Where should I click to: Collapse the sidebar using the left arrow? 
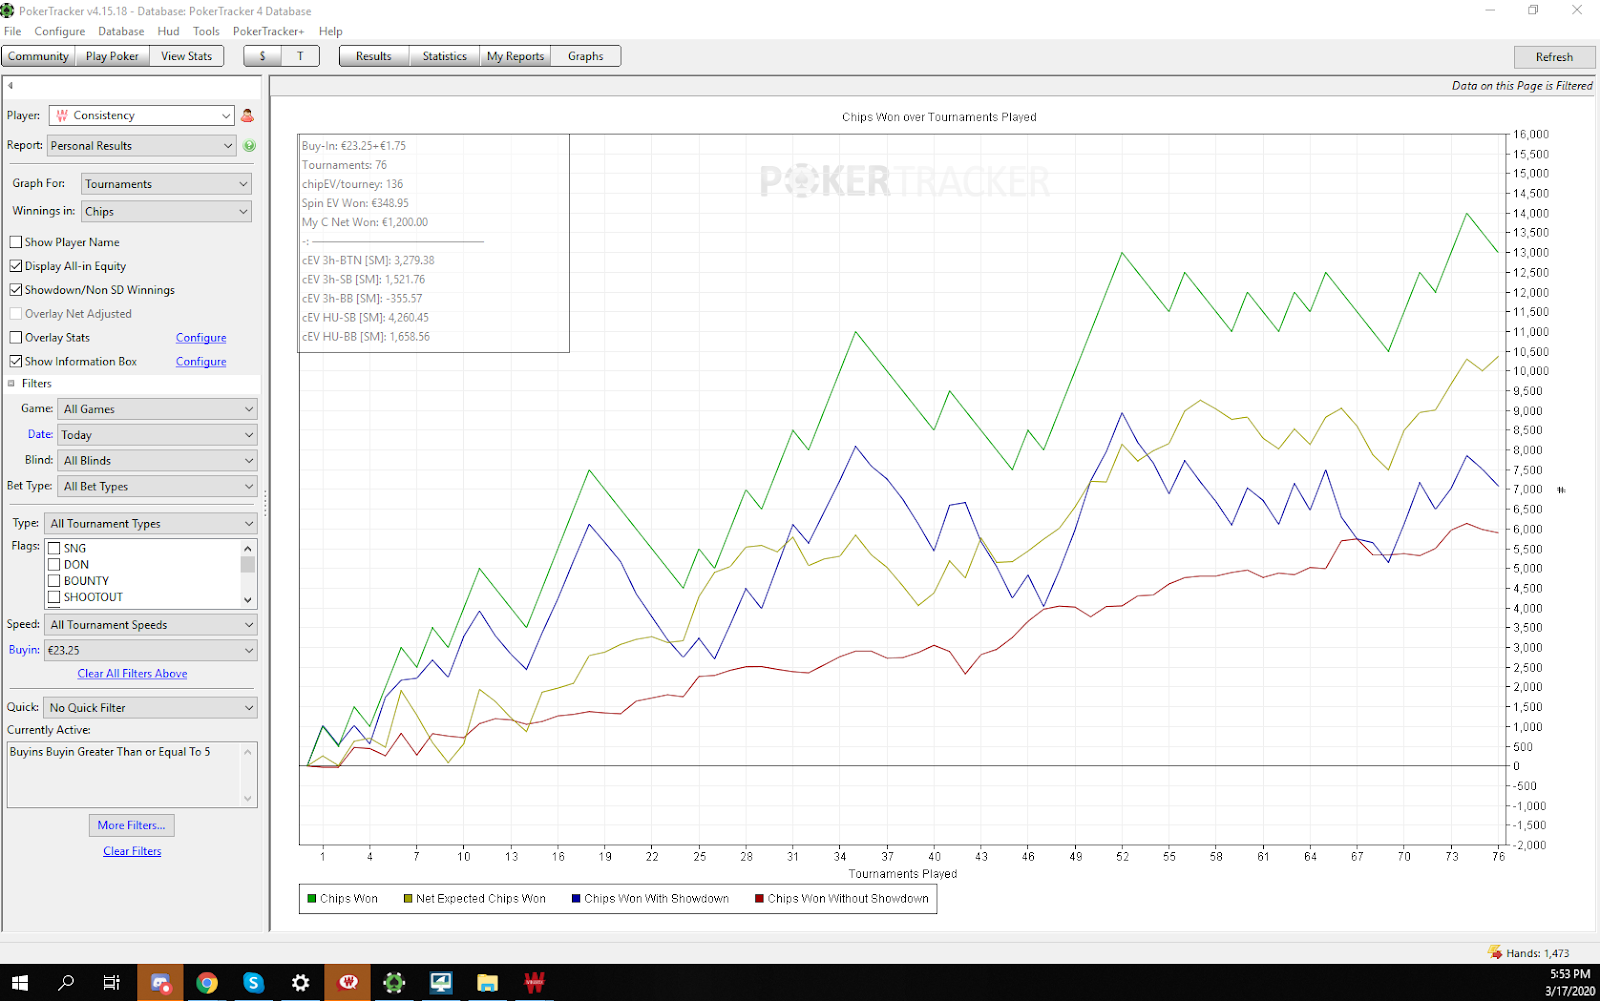[x=10, y=86]
